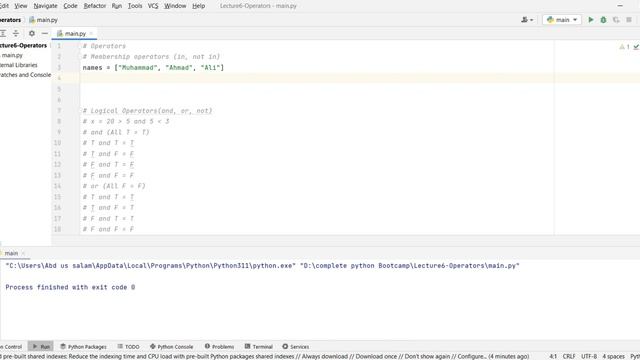Click the Membership operators comment on line 2
This screenshot has width=640, height=360.
[151, 57]
